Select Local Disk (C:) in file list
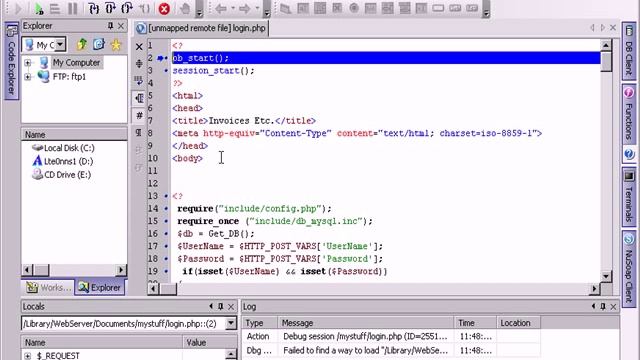Image resolution: width=640 pixels, height=360 pixels. coord(69,148)
